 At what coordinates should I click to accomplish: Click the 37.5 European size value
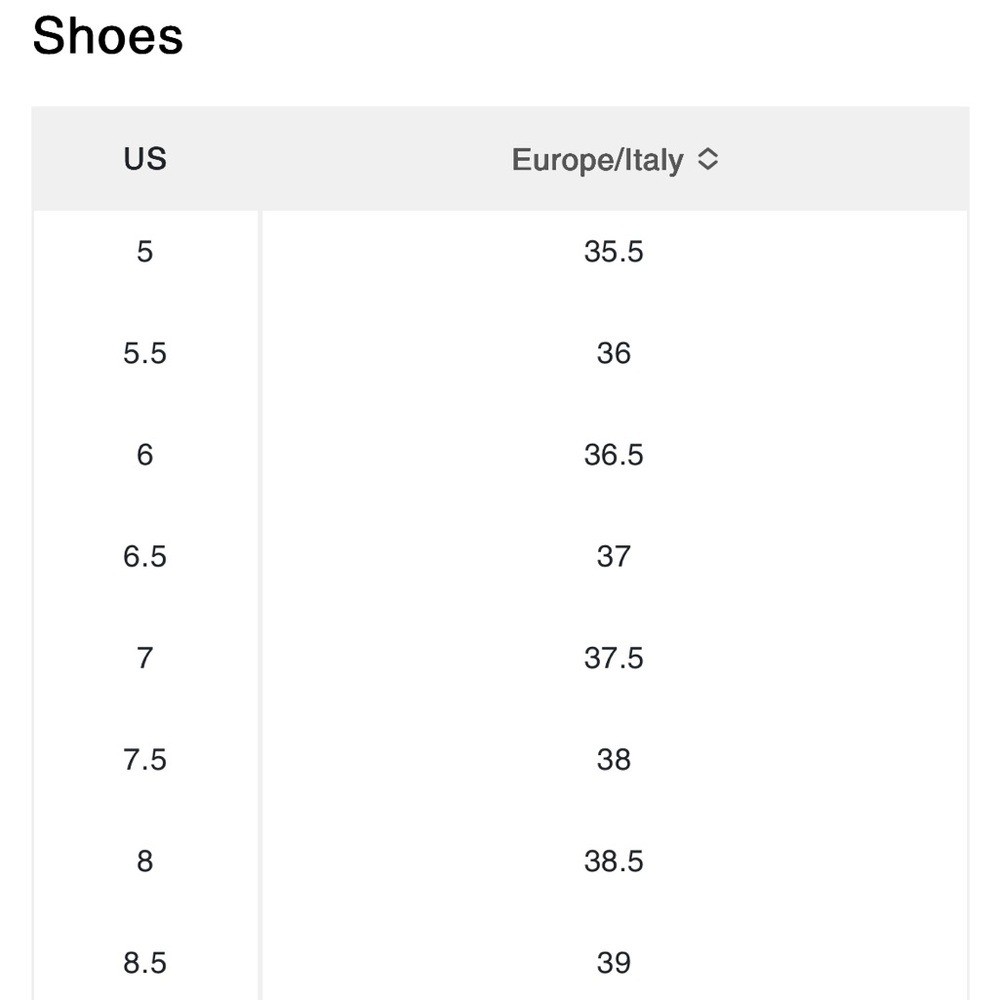[x=614, y=658]
